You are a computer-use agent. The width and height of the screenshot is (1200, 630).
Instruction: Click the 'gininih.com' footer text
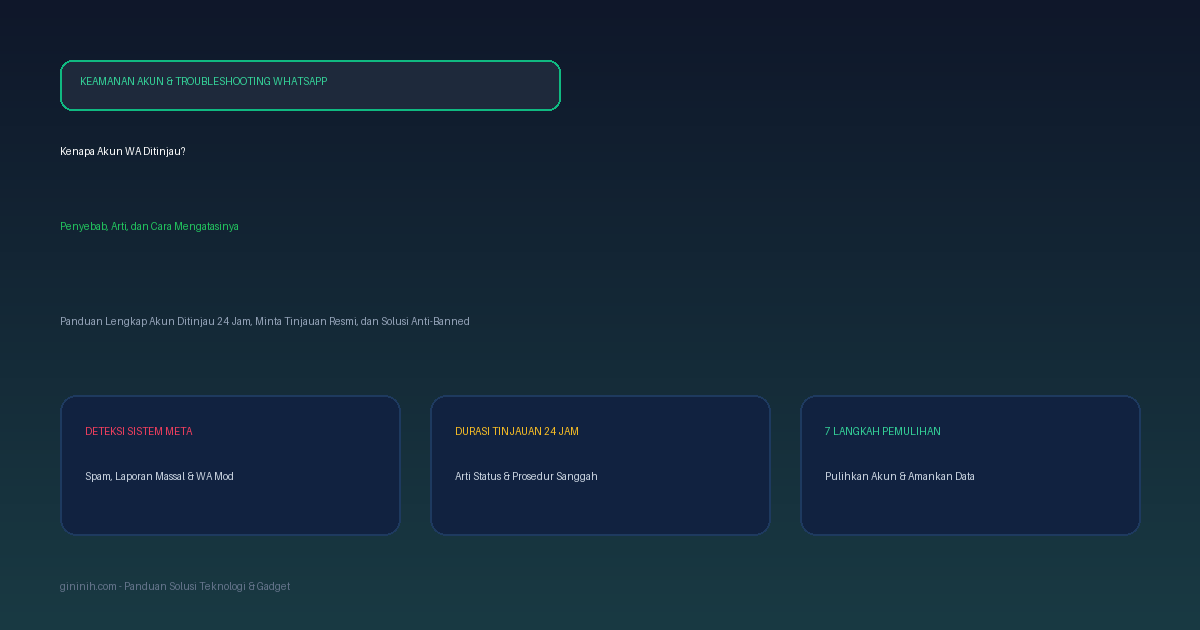175,587
